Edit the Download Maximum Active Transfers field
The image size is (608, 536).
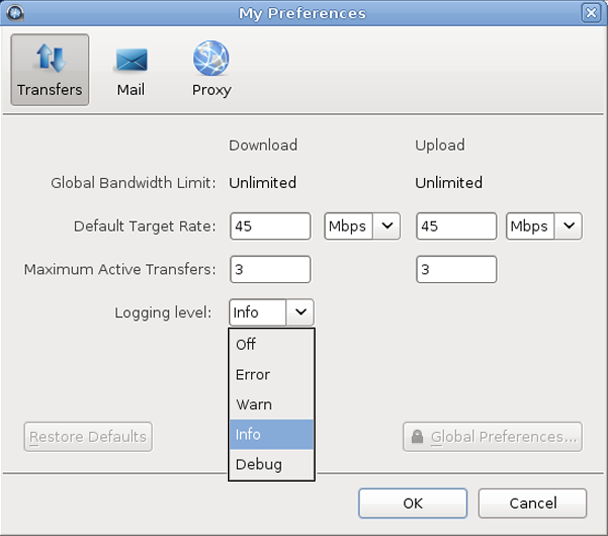(270, 269)
